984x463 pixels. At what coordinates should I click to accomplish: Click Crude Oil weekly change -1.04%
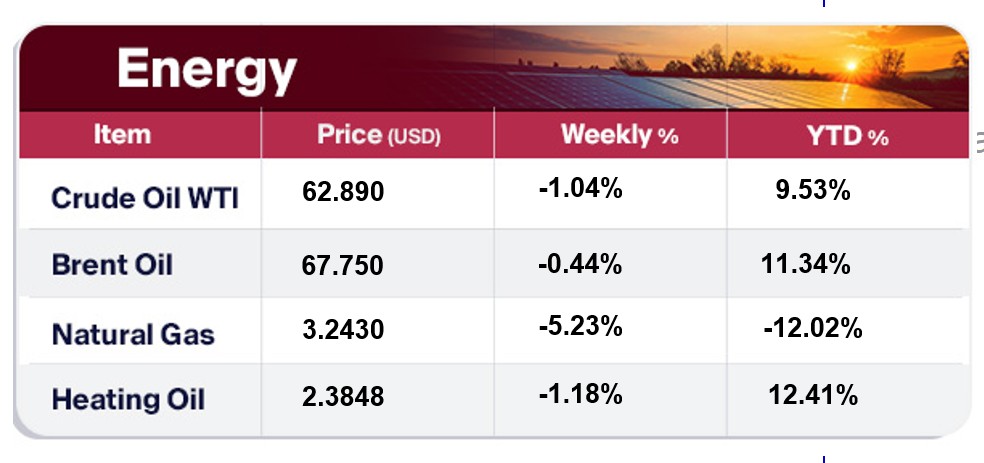click(x=581, y=187)
